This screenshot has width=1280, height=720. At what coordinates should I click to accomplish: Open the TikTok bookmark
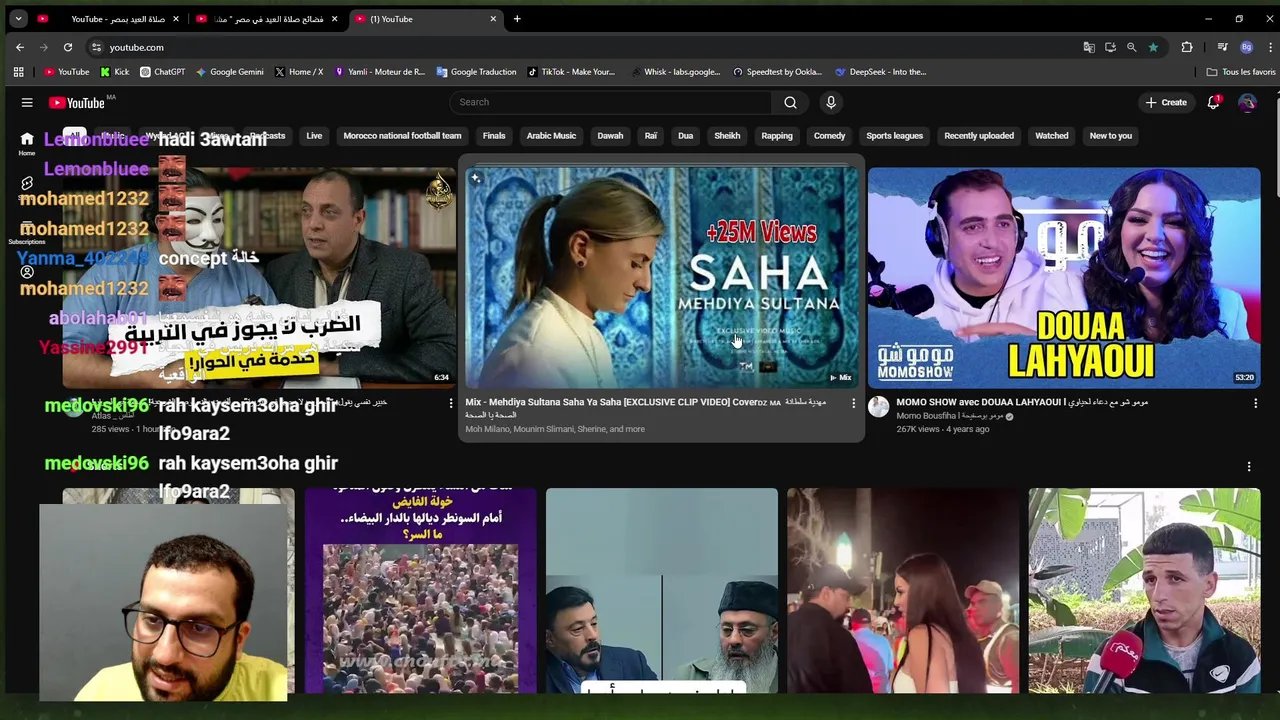tap(571, 72)
